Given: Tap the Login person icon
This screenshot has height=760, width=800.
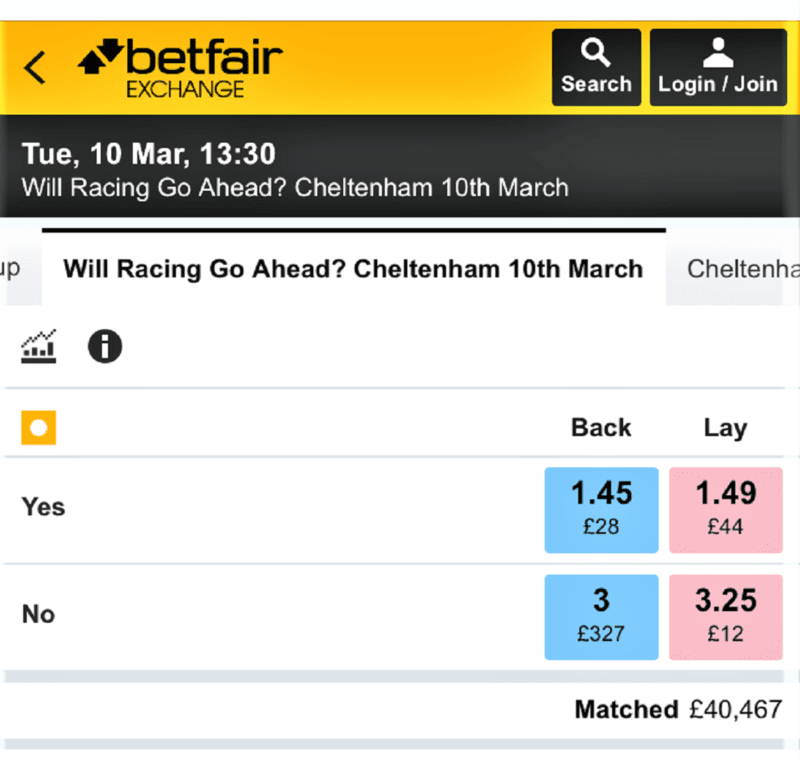Looking at the screenshot, I should (718, 52).
